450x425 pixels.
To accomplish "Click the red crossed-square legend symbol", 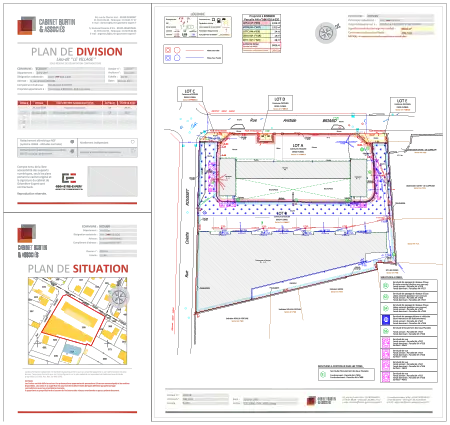I will [168, 50].
